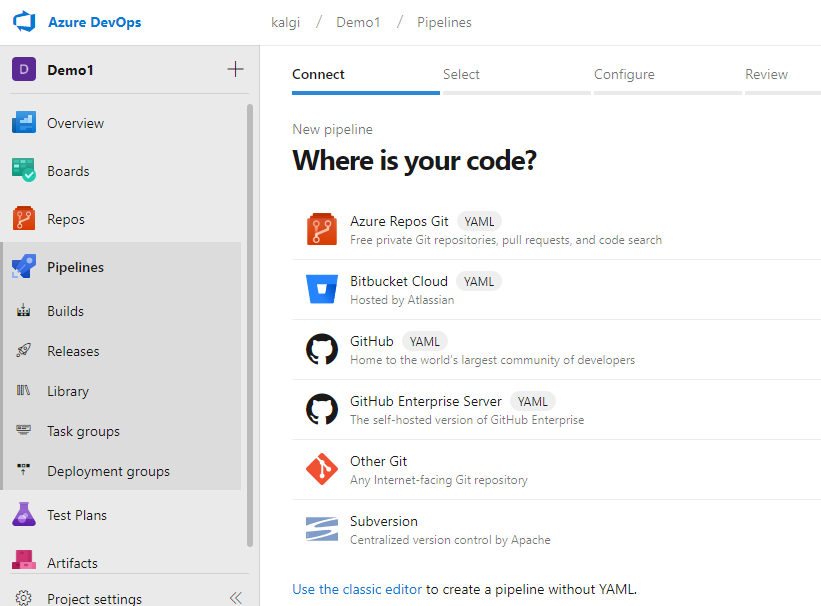Image resolution: width=821 pixels, height=606 pixels.
Task: Select Pipelines breadcrumb in header
Action: [x=444, y=23]
